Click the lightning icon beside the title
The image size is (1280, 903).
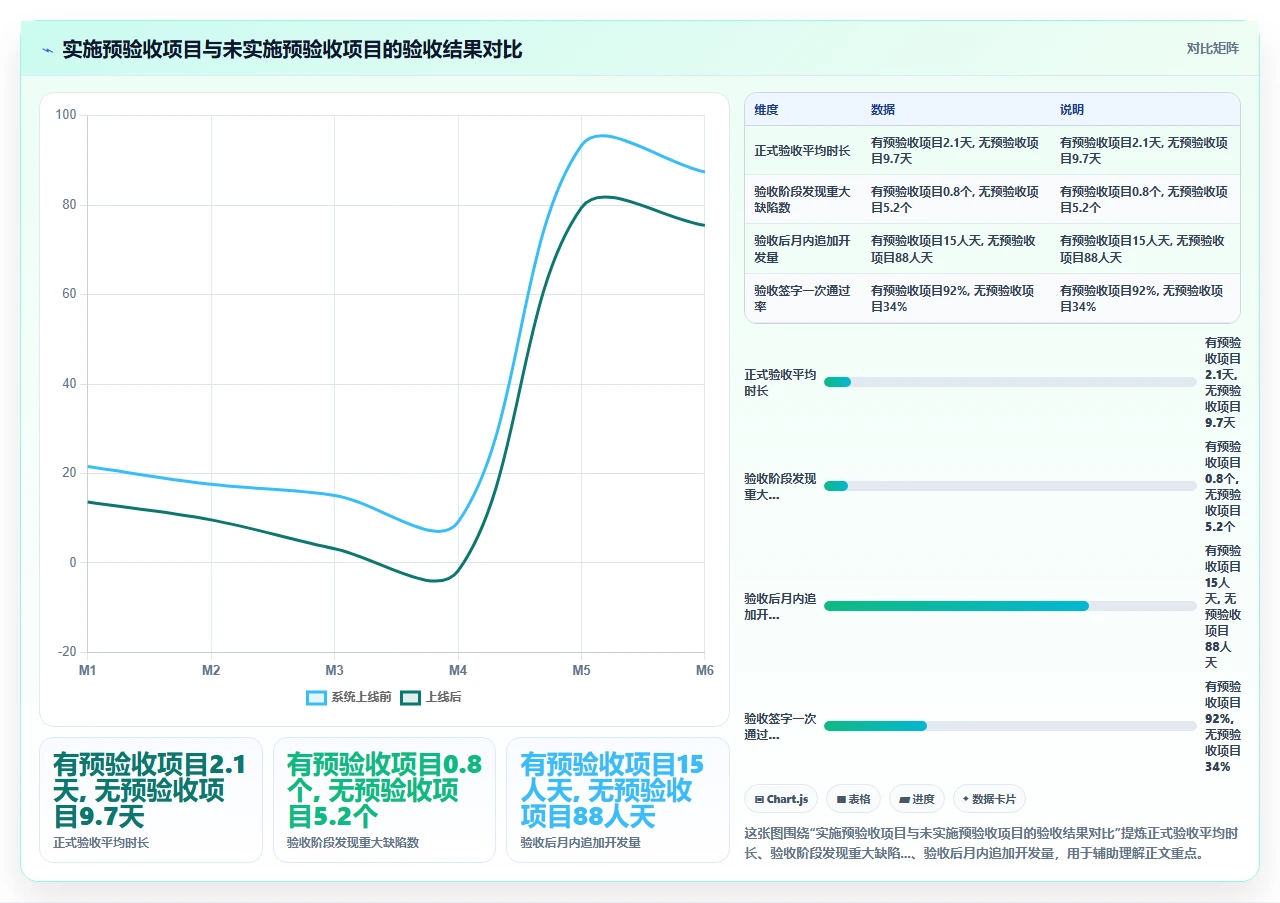[x=47, y=50]
